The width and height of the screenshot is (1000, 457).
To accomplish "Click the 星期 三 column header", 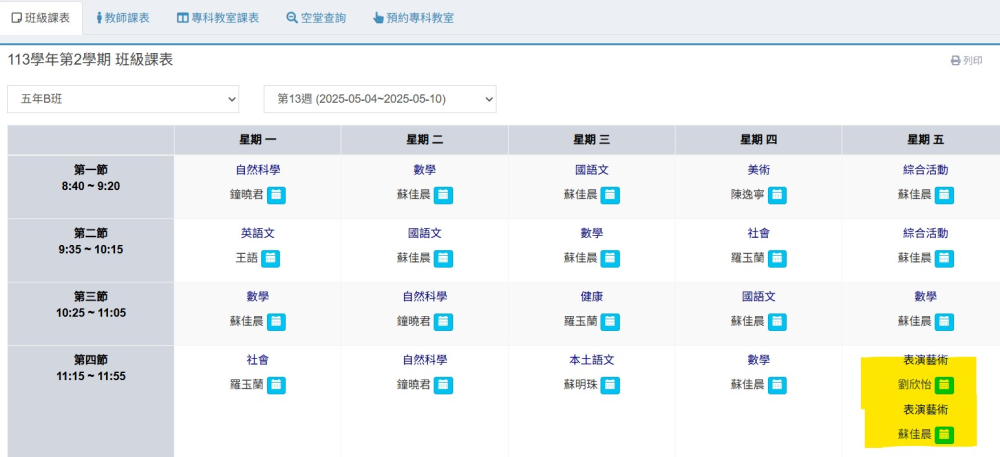I will click(591, 140).
